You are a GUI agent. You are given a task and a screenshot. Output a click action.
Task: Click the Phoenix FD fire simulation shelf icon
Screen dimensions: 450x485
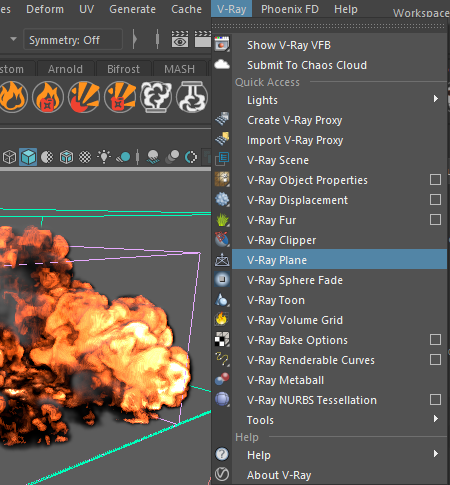click(x=13, y=97)
